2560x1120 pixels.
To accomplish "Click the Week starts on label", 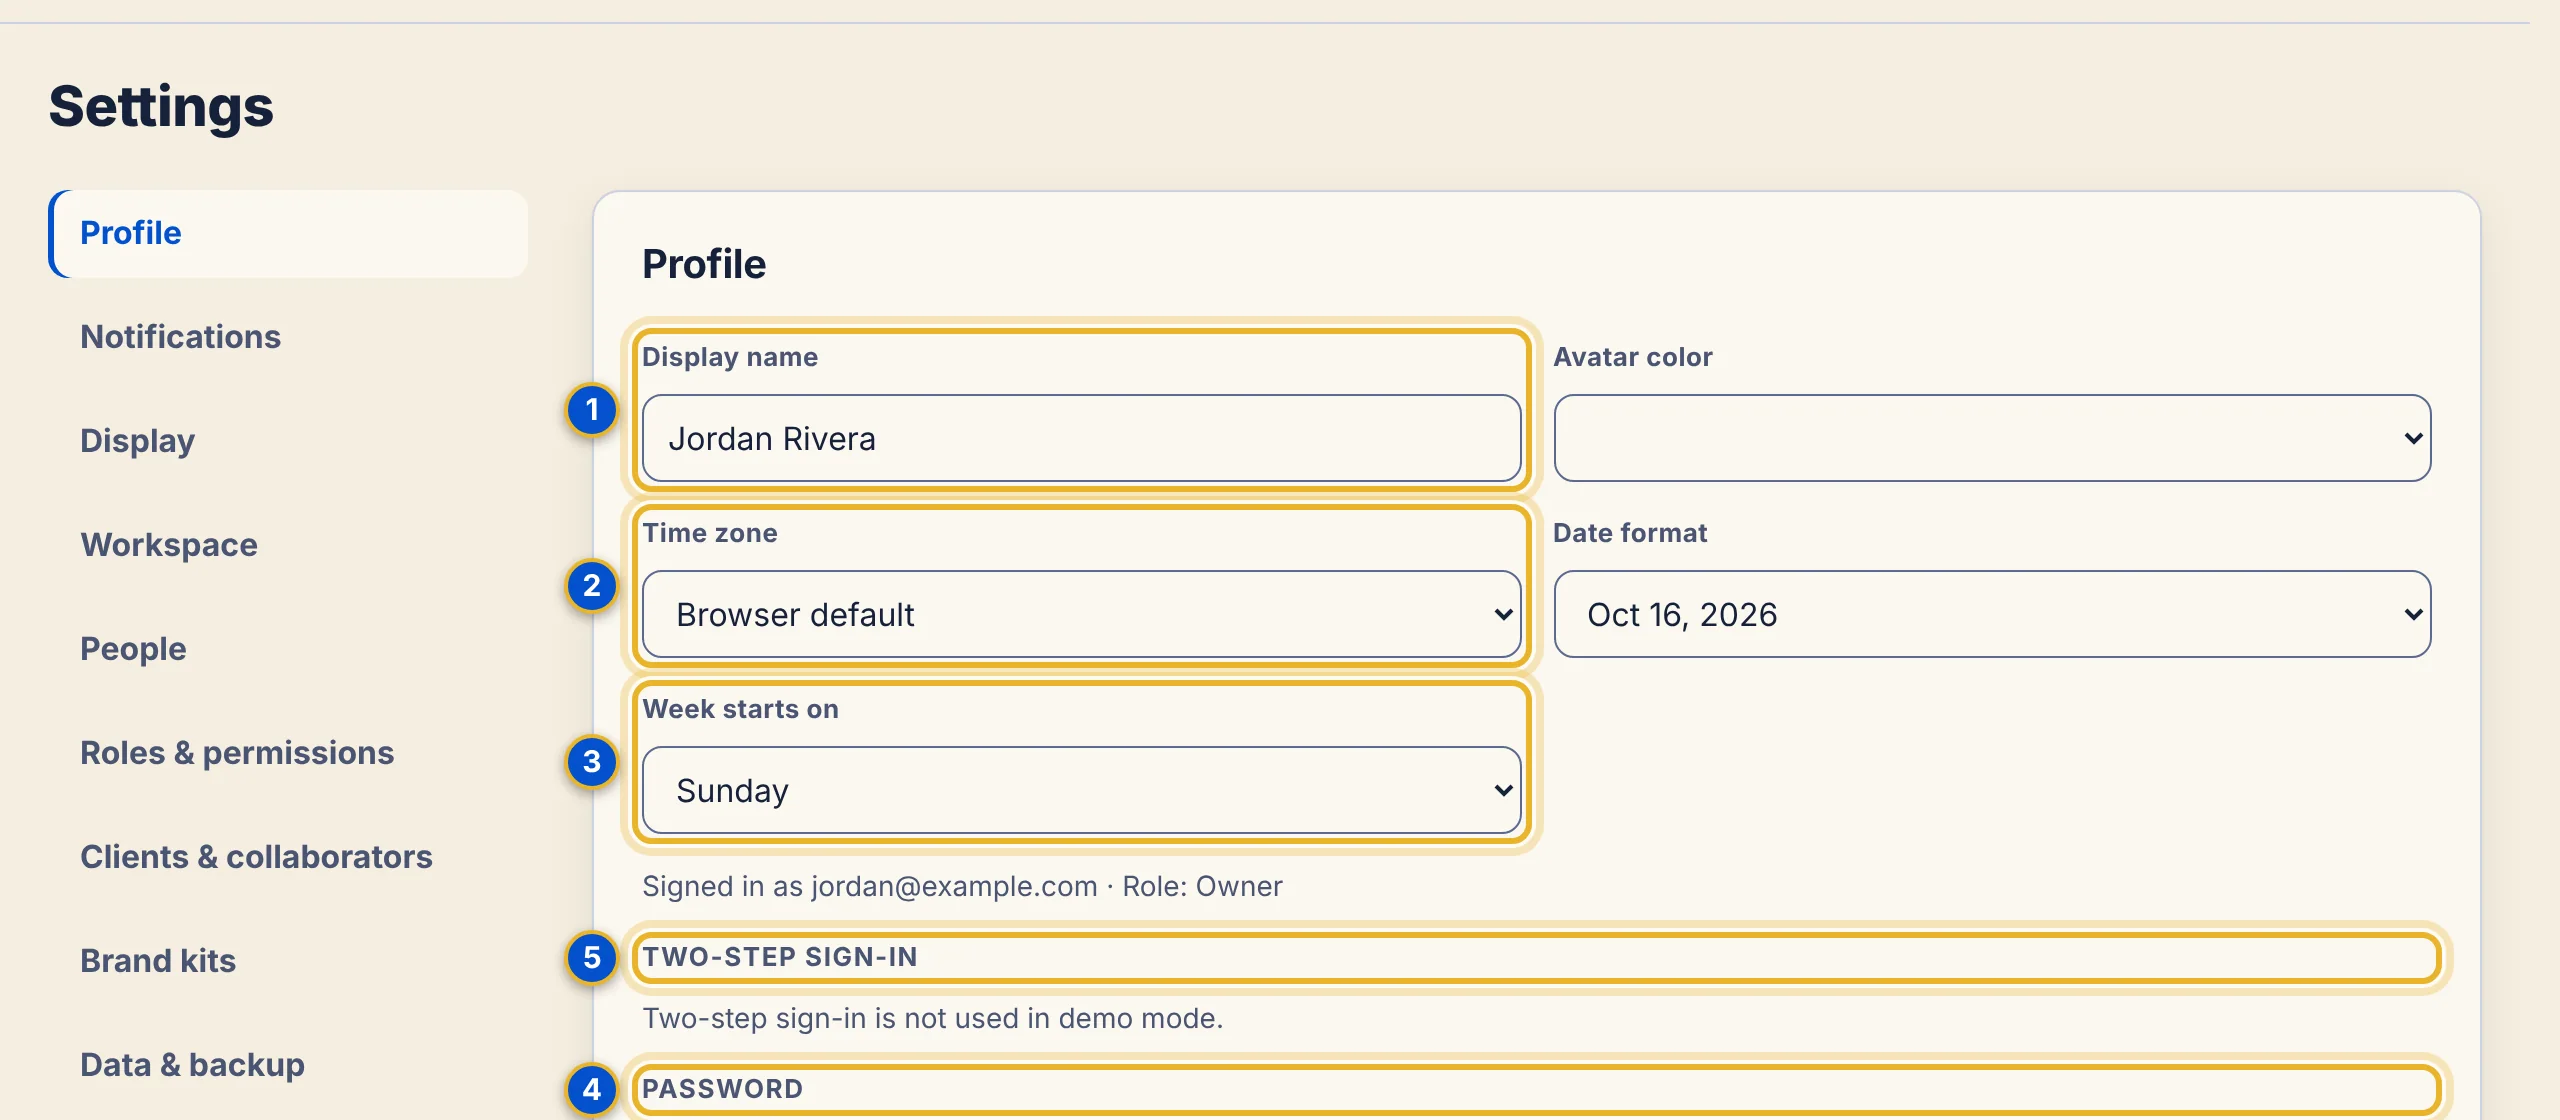I will coord(740,709).
